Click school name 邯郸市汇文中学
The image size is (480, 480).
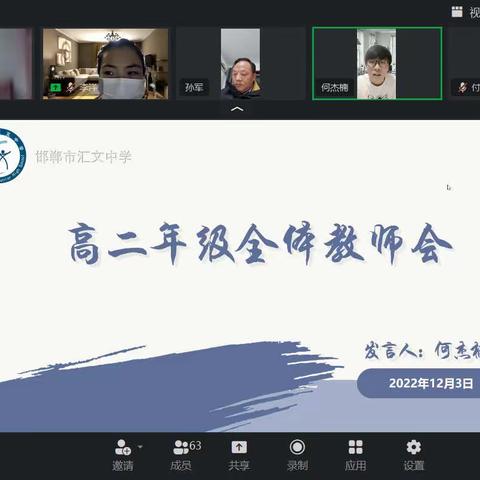click(x=84, y=157)
